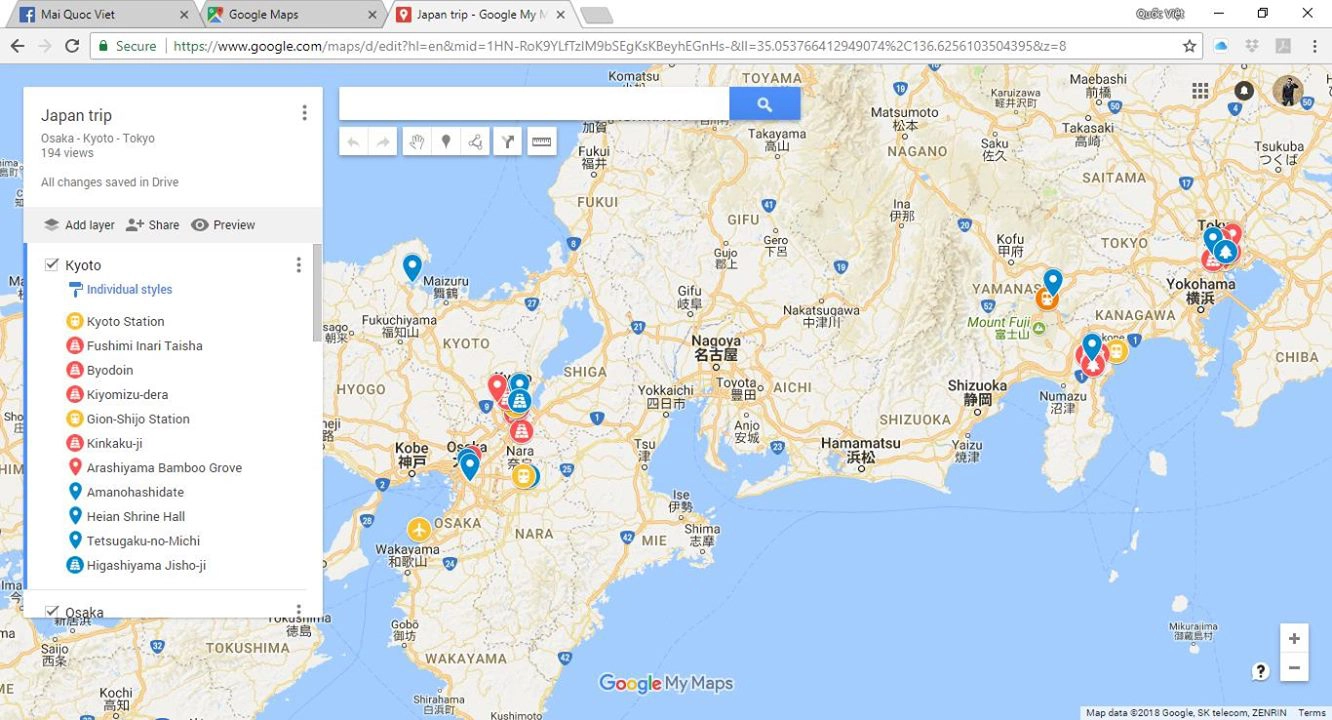Select Fushimi Inari Taisha in the list

tap(144, 346)
